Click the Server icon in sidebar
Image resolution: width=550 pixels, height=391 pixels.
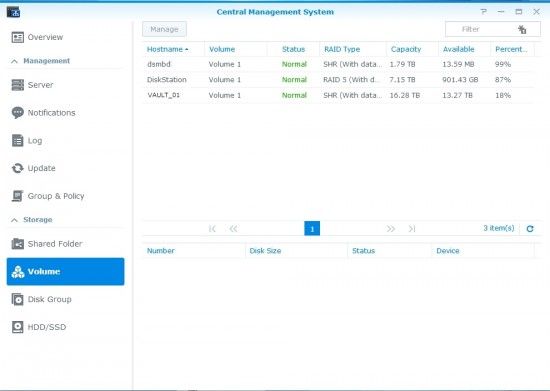coord(18,85)
